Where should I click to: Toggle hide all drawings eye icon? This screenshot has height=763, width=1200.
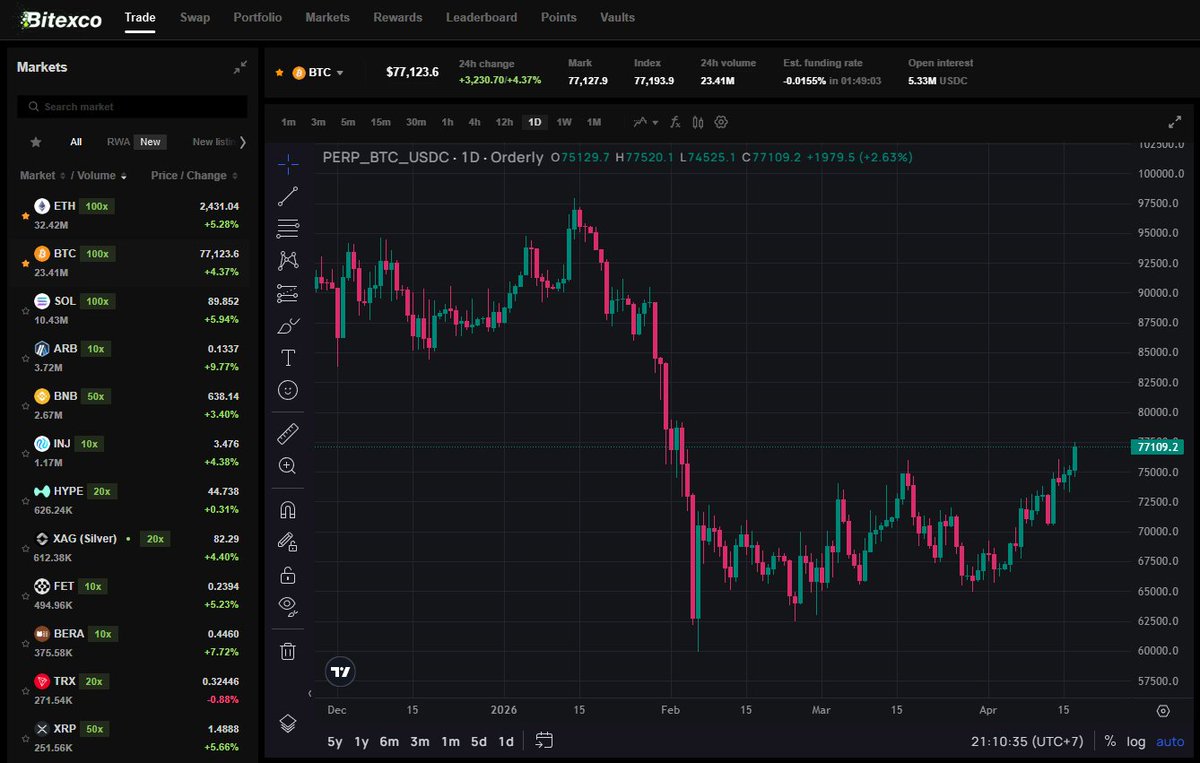(x=288, y=607)
